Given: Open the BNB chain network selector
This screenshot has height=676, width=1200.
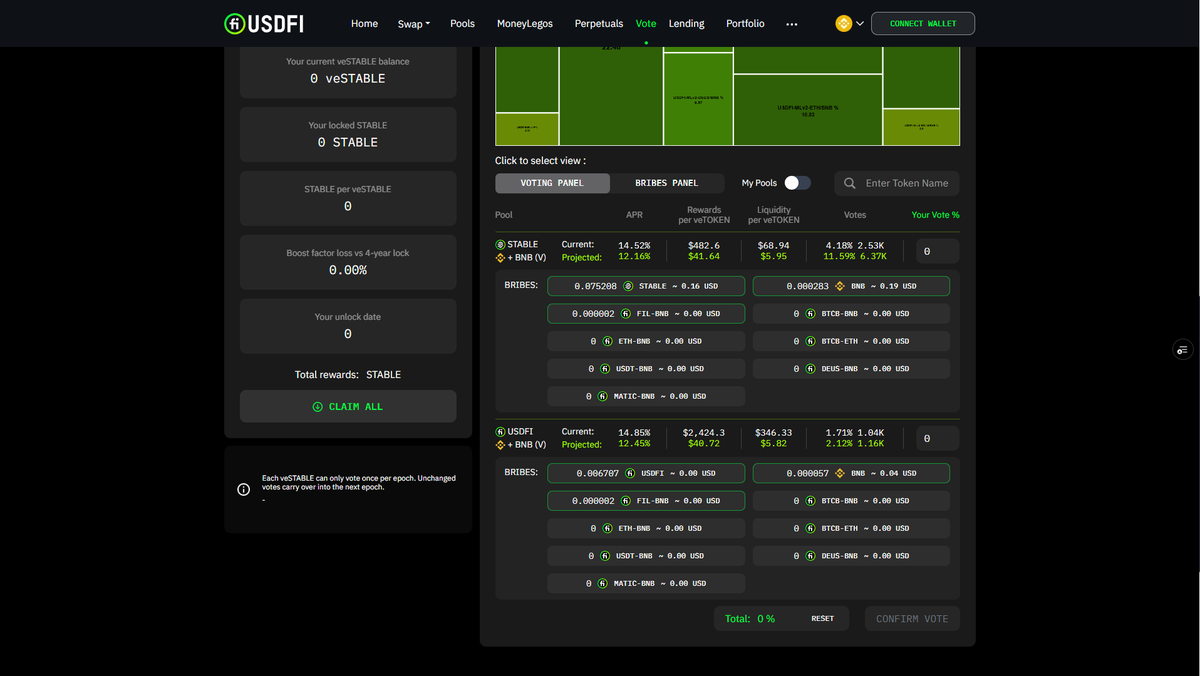Looking at the screenshot, I should (850, 23).
